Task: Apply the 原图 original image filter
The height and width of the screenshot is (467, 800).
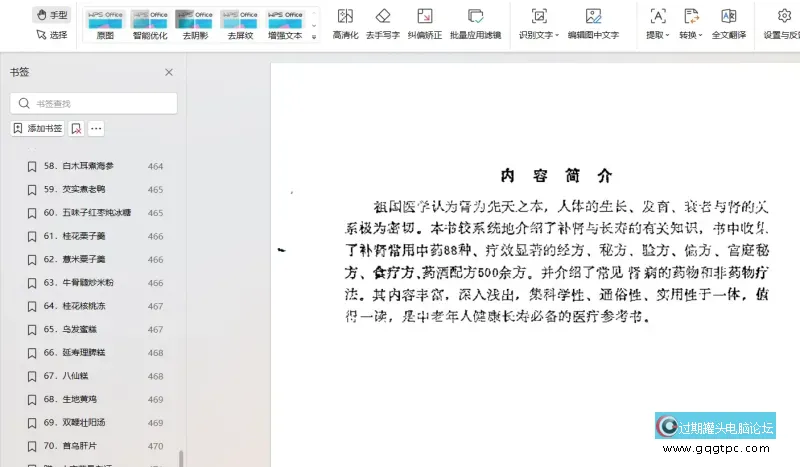Action: click(x=105, y=25)
